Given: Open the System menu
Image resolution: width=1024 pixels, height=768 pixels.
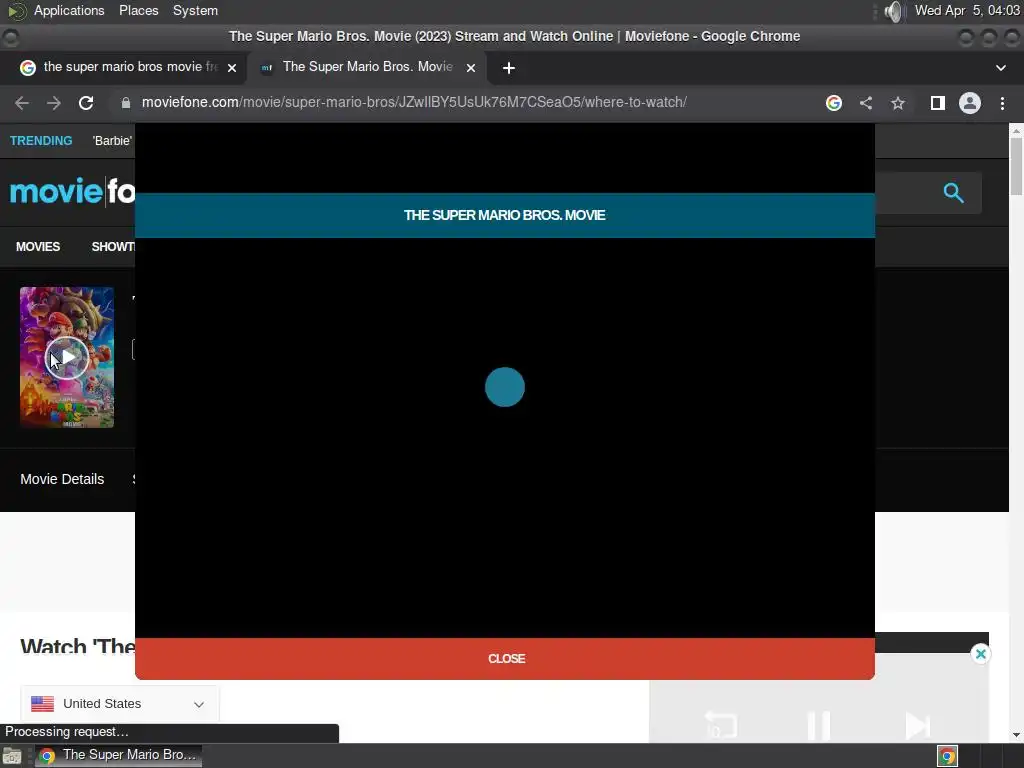Looking at the screenshot, I should coord(195,11).
